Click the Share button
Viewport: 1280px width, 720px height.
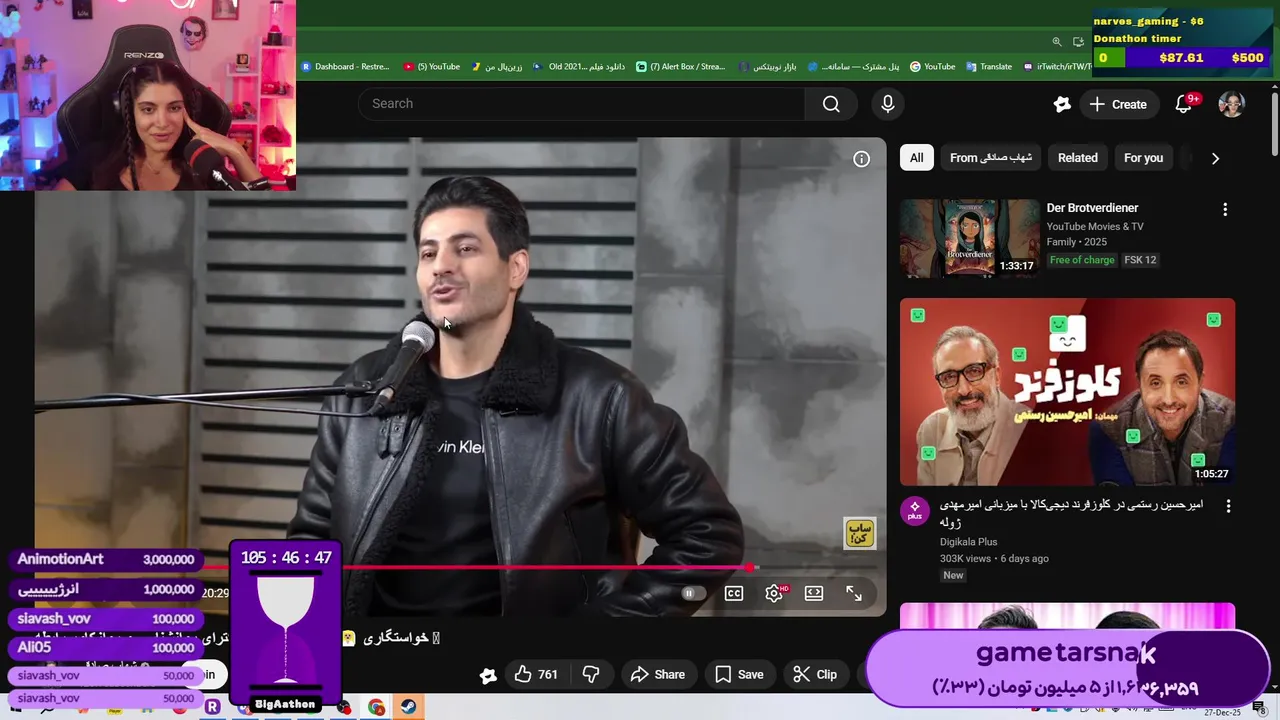[x=657, y=675]
